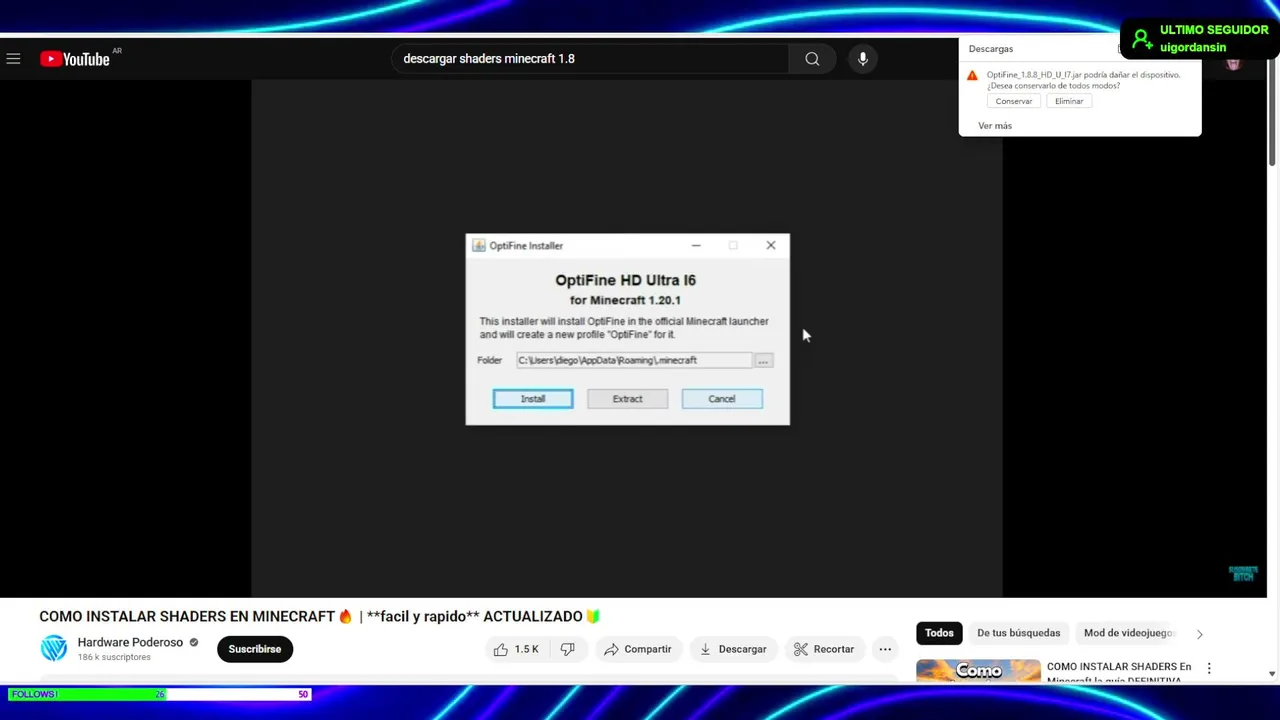The height and width of the screenshot is (720, 1280).
Task: Go to YouTube home via logo
Action: point(75,59)
